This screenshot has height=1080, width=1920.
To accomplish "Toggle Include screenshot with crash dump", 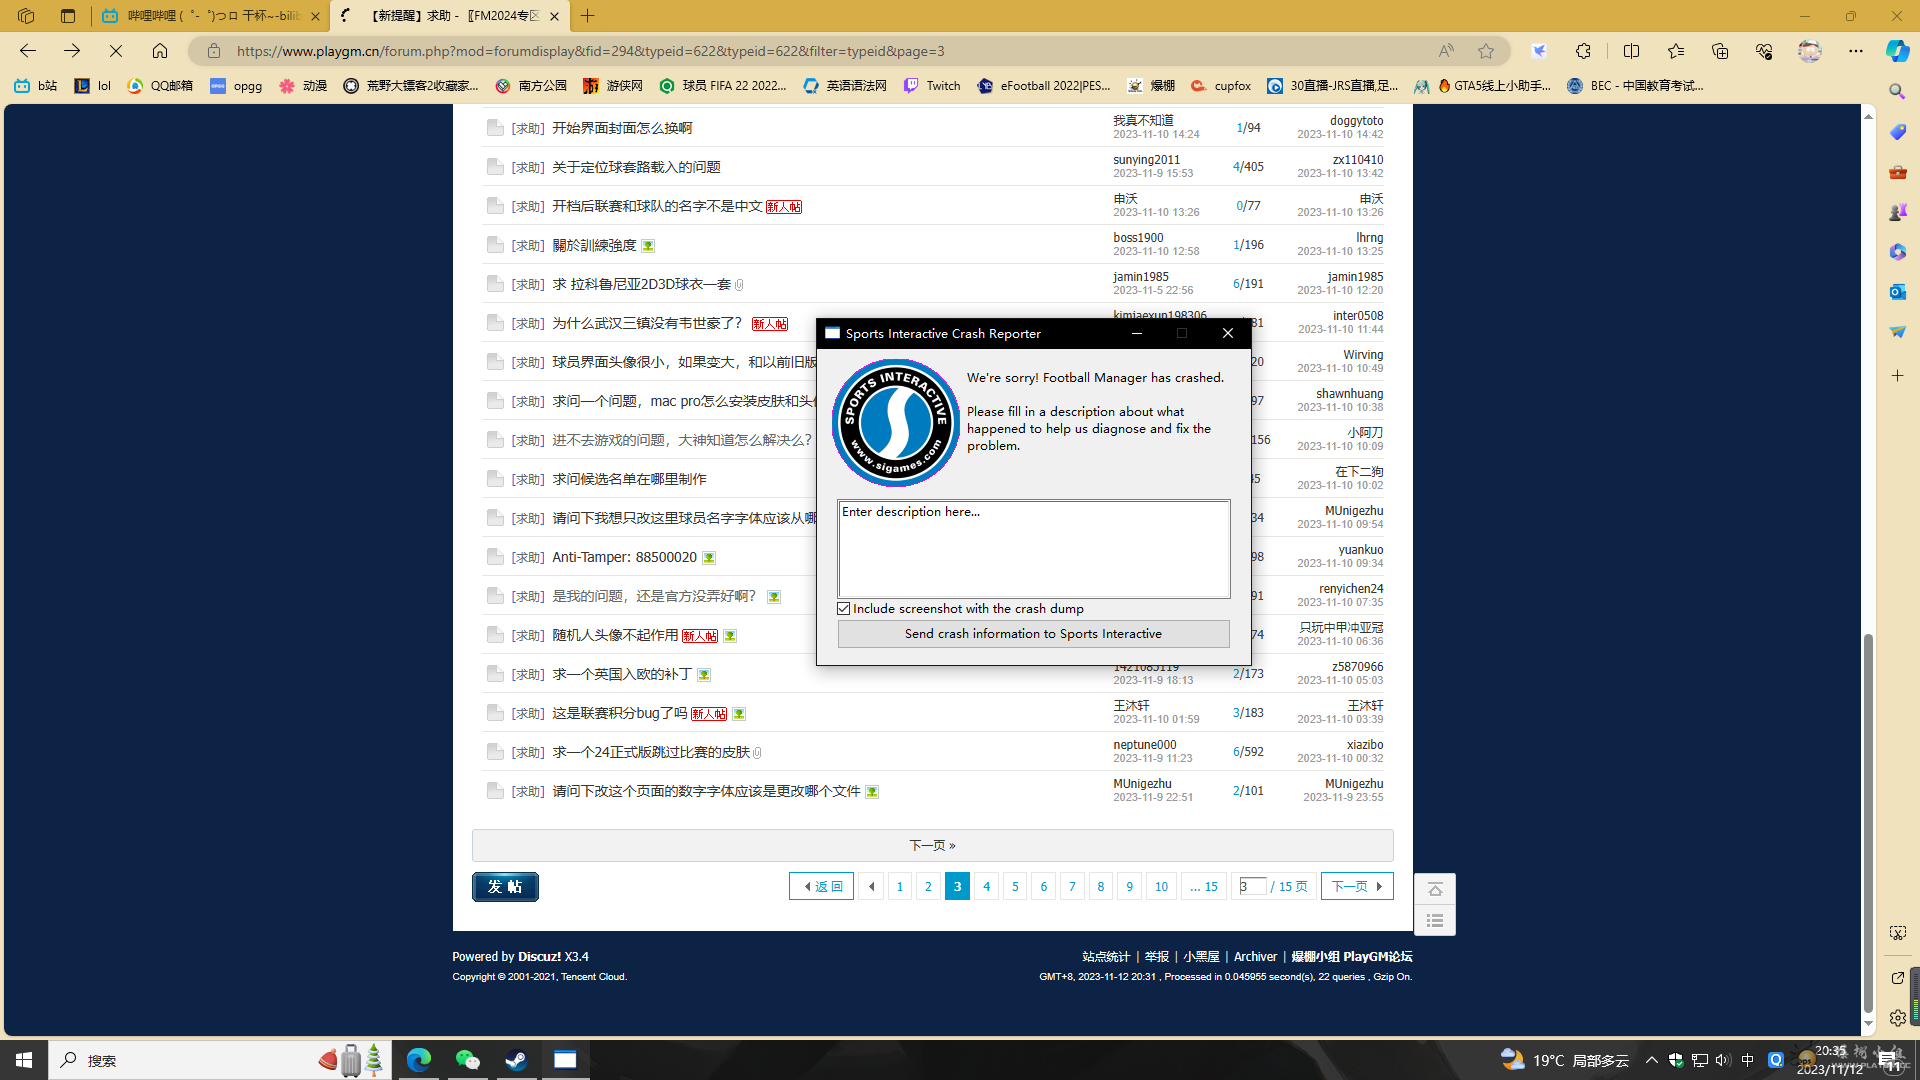I will coord(843,608).
